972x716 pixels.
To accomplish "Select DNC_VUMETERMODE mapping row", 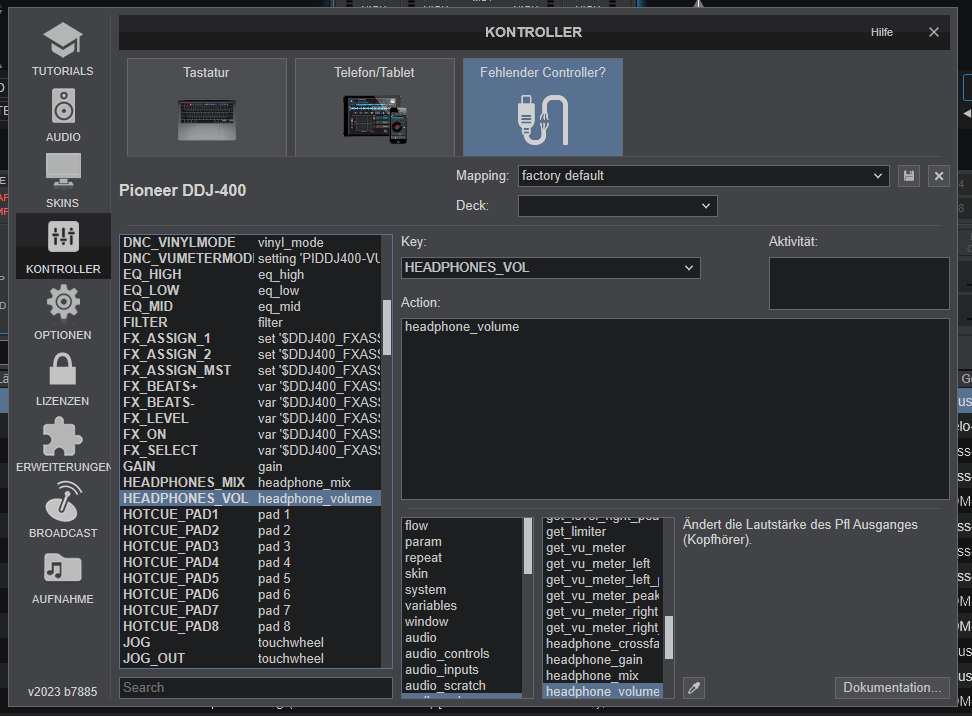I will 250,259.
